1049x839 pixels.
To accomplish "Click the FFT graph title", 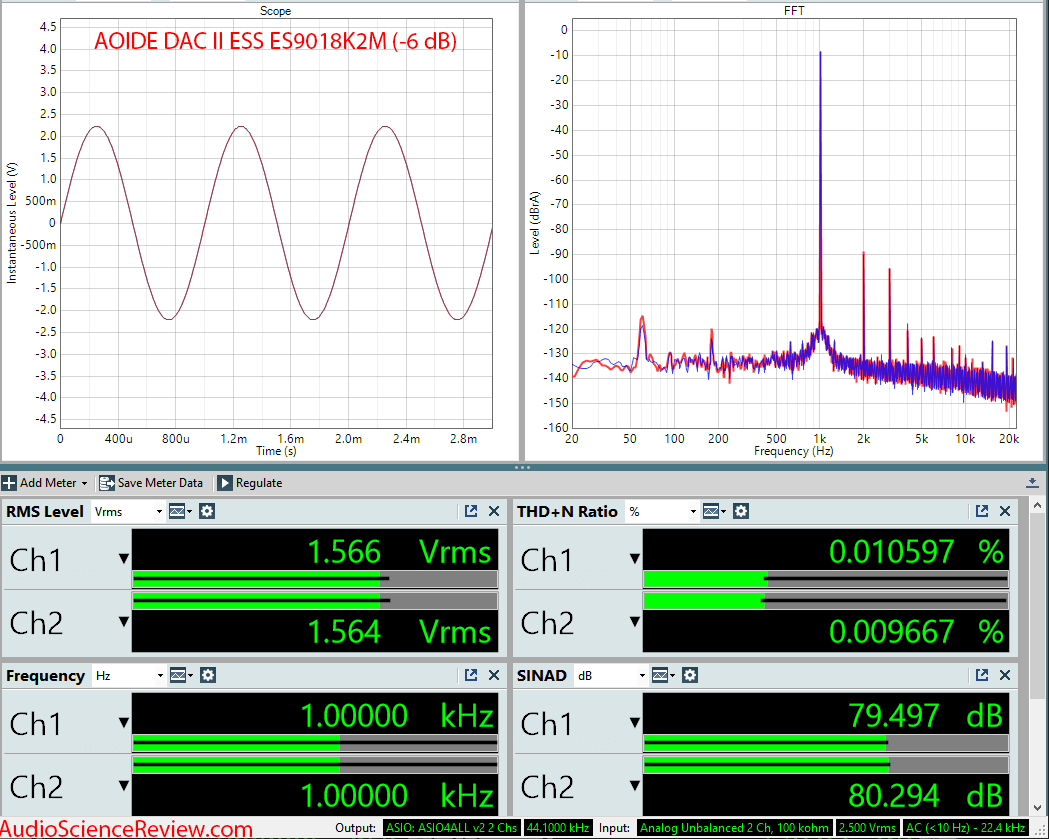I will tap(794, 11).
